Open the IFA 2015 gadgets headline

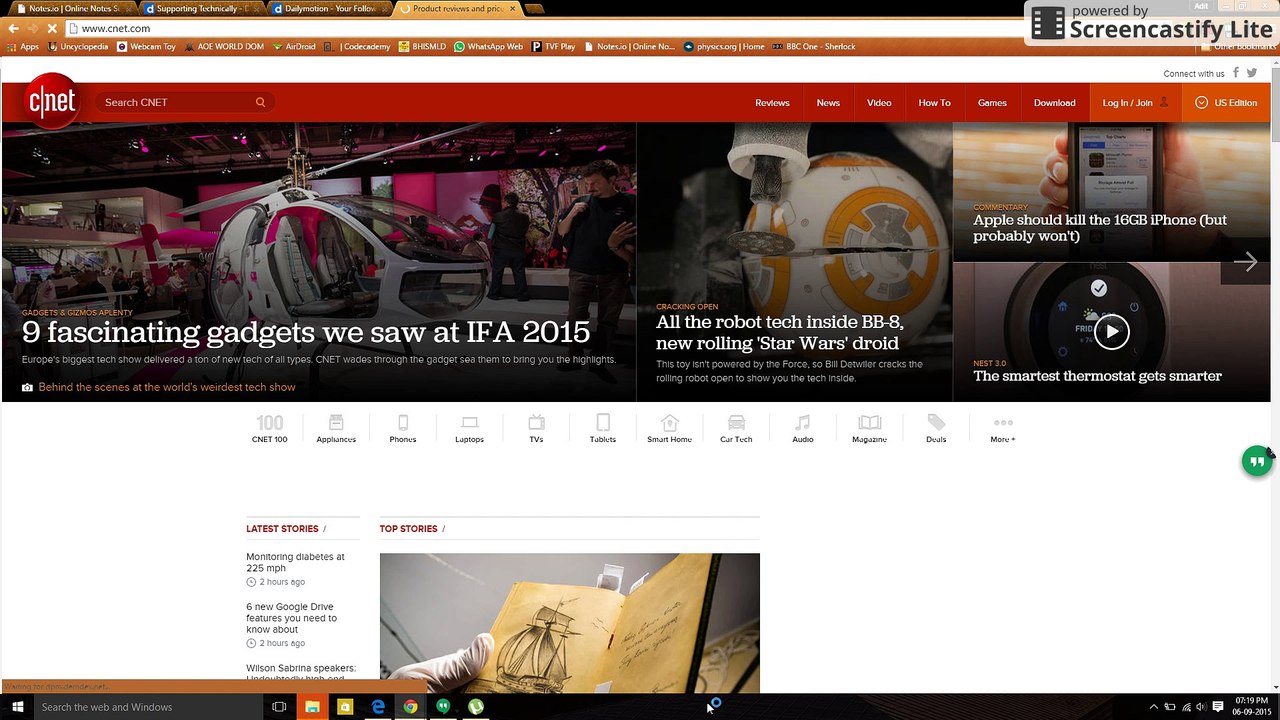coord(306,332)
